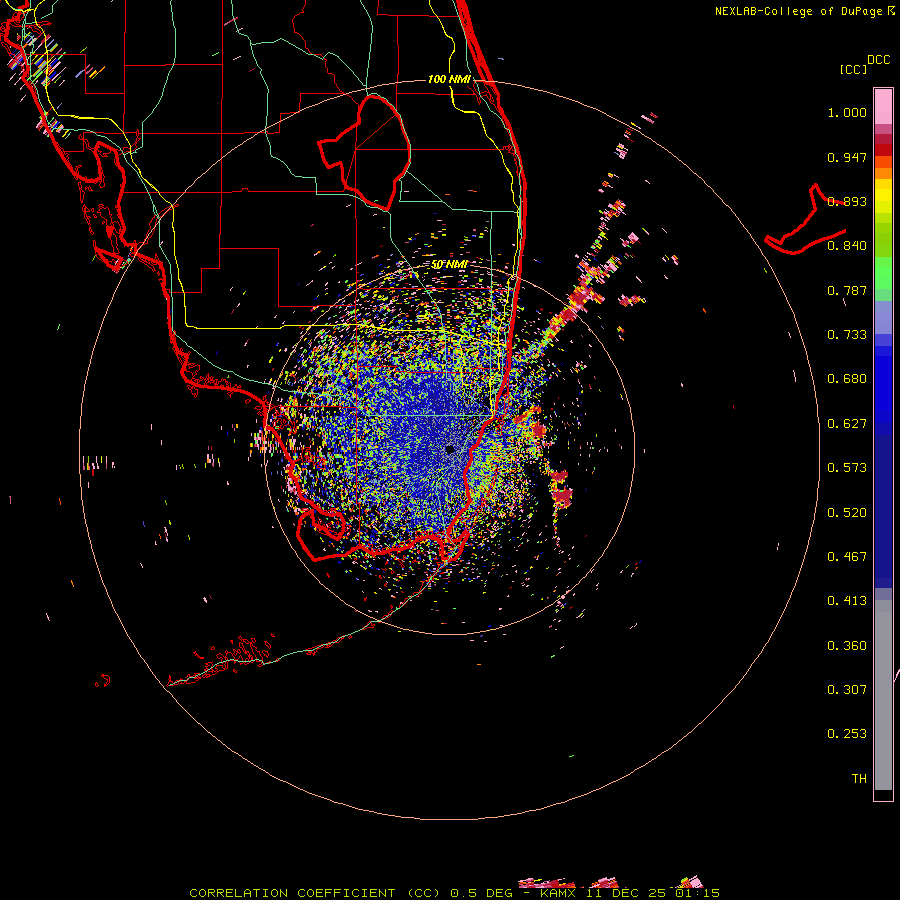
Task: Click the 0.520 legend value
Action: tap(847, 513)
